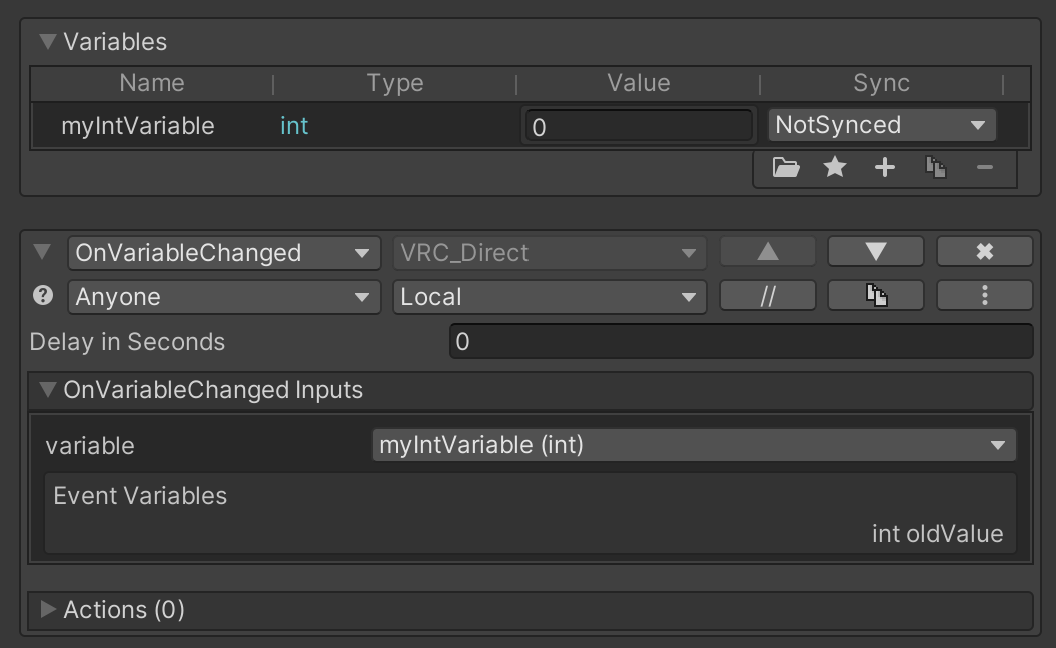Click the star icon in variables toolbar
This screenshot has width=1056, height=648.
835,167
